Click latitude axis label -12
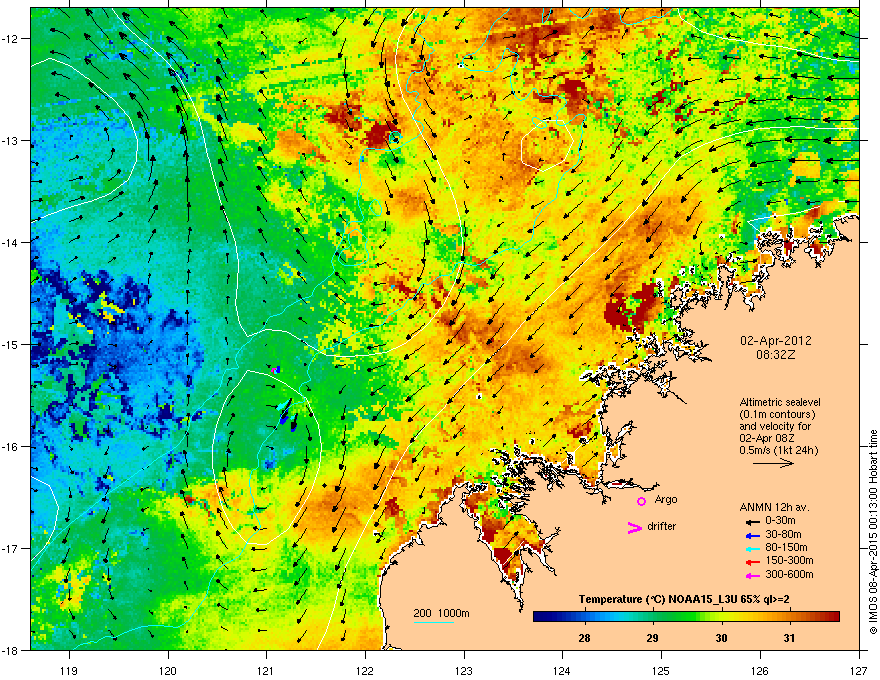The width and height of the screenshot is (880, 680). tap(12, 38)
